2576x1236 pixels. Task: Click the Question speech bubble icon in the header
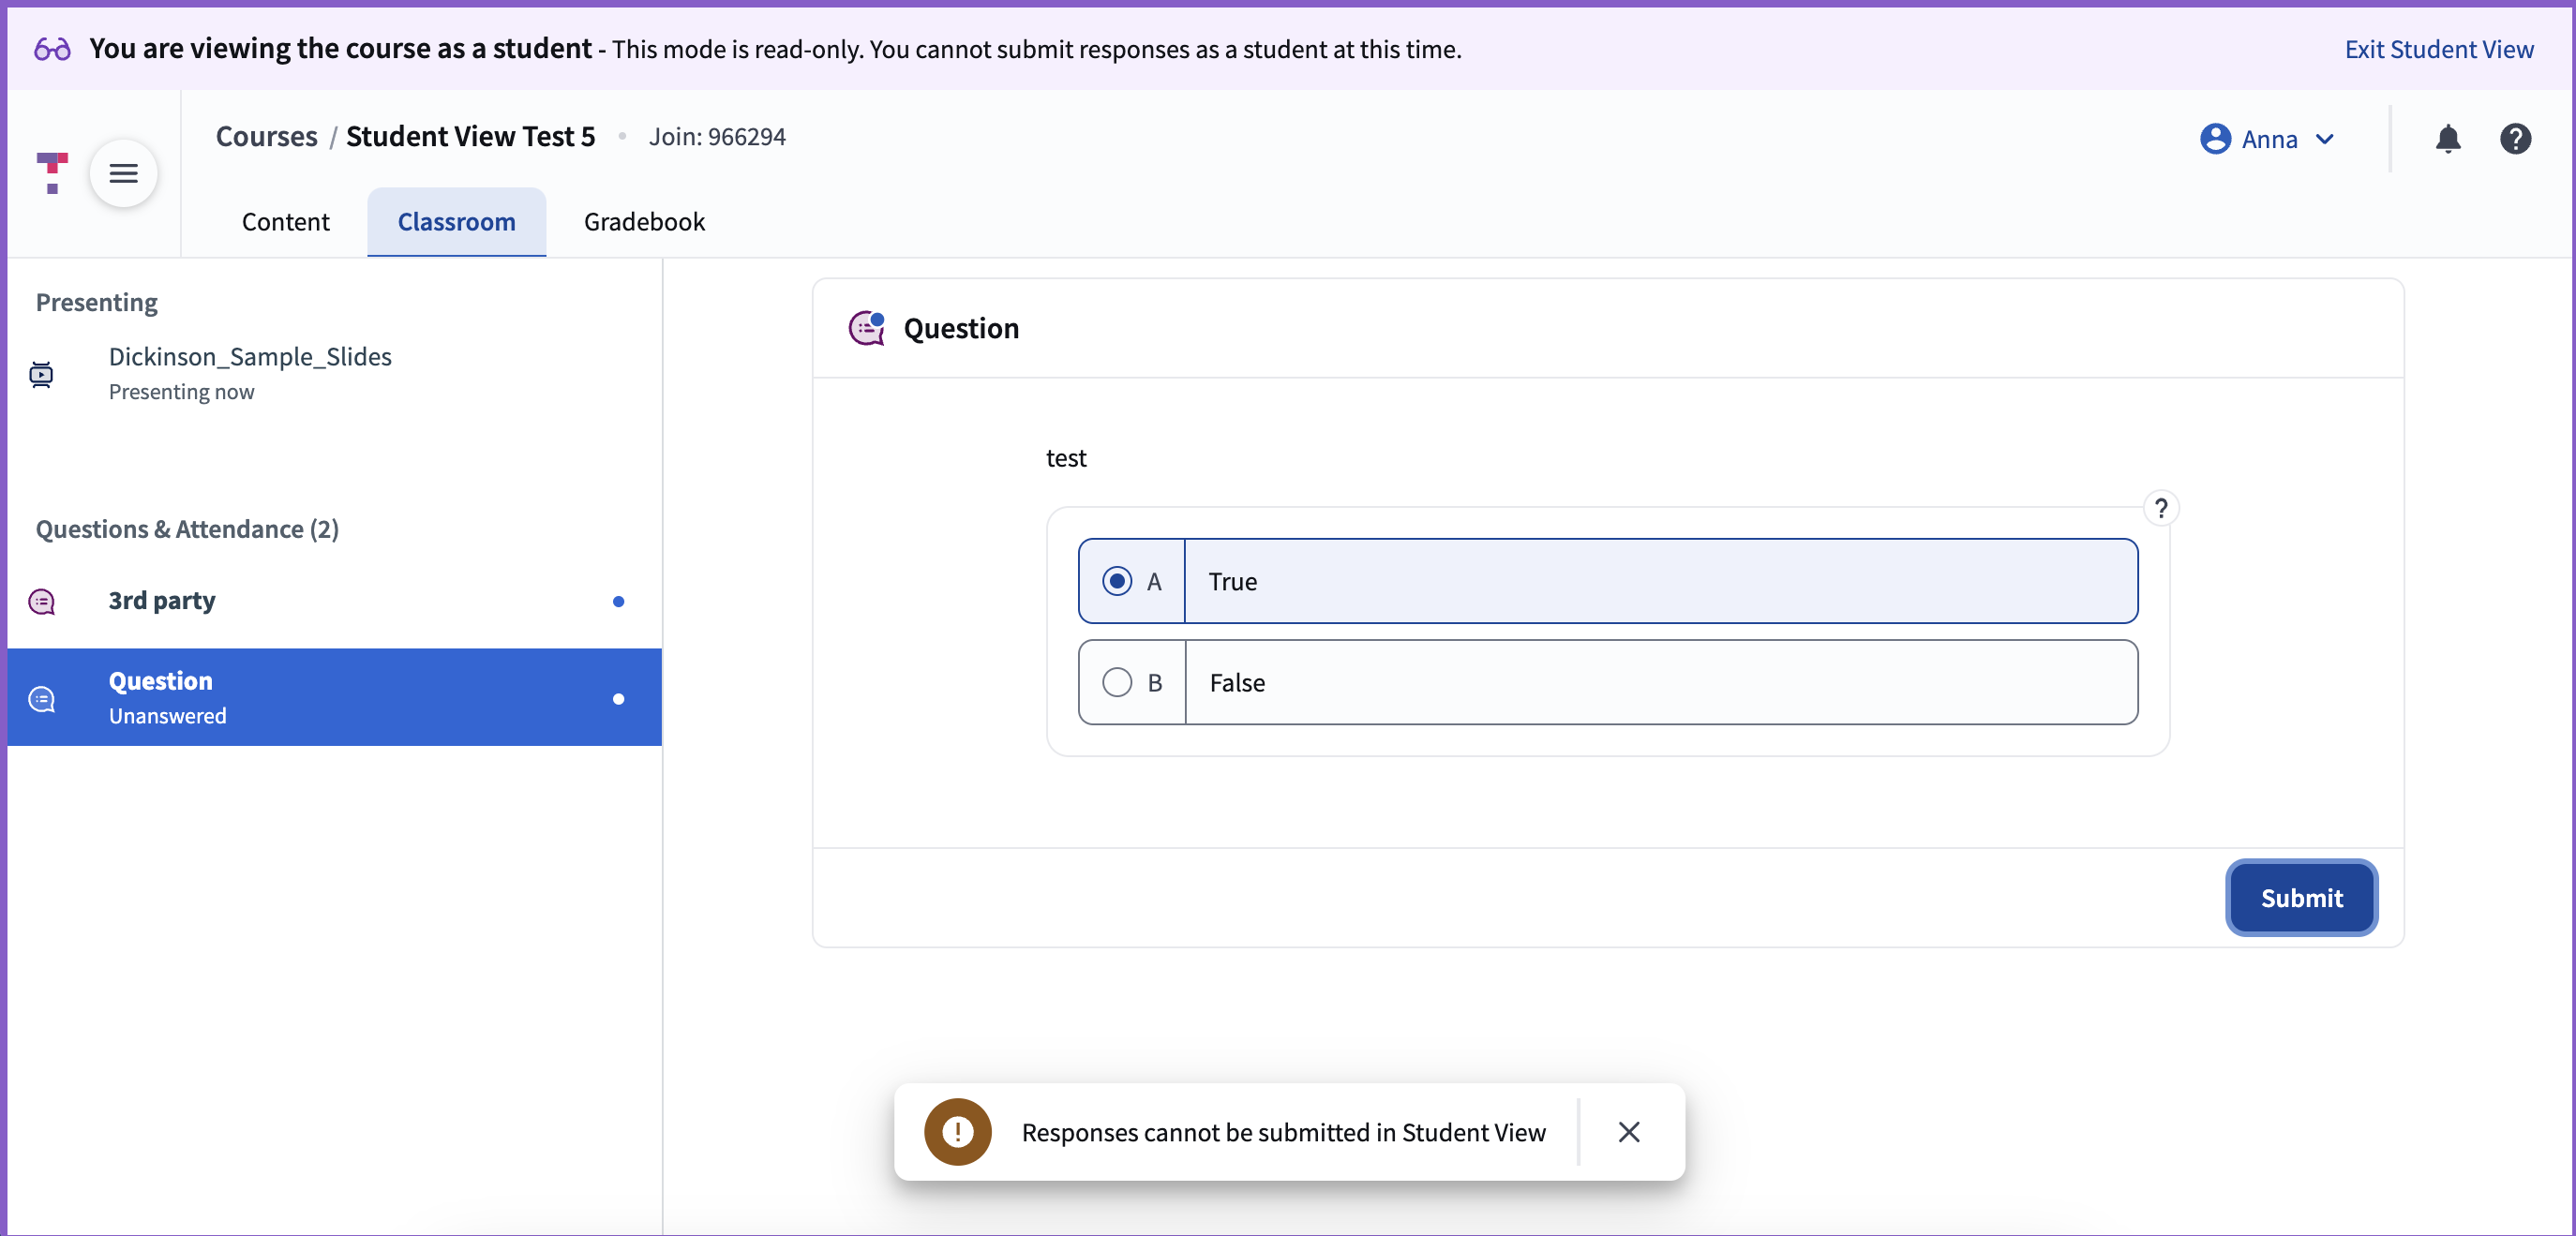pos(866,328)
